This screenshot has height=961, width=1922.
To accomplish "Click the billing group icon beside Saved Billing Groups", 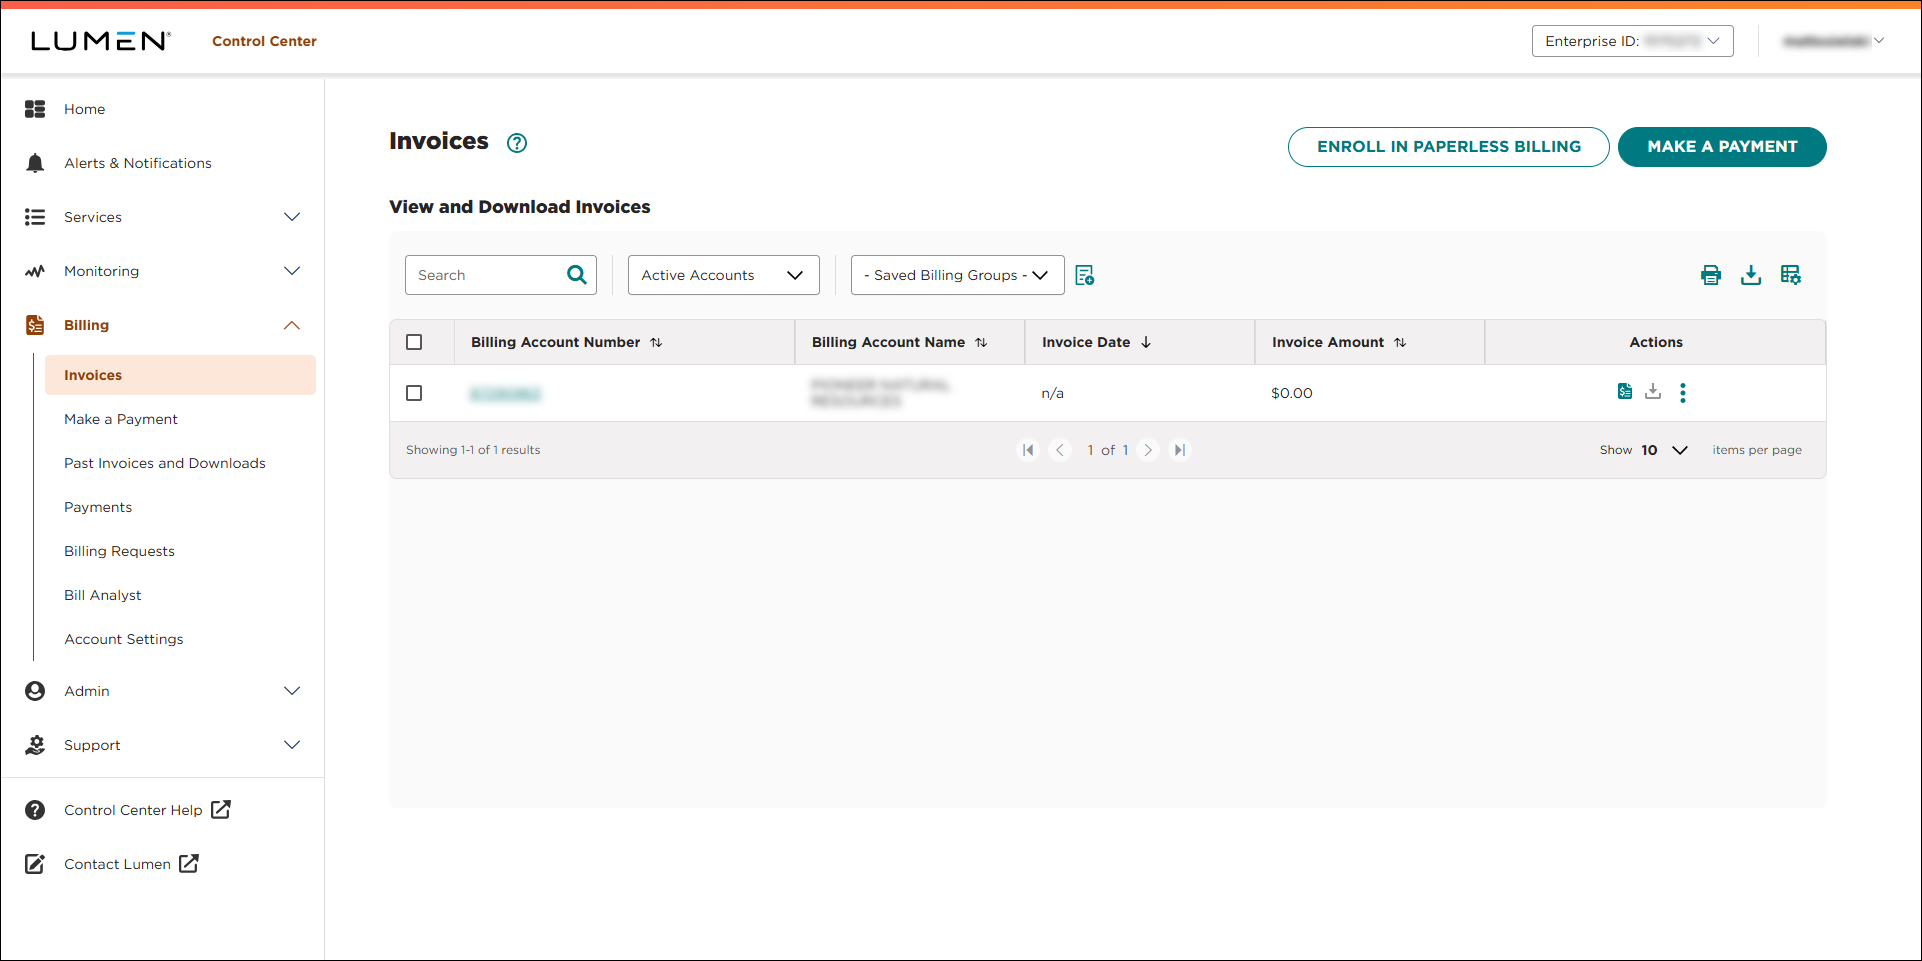I will coord(1084,275).
